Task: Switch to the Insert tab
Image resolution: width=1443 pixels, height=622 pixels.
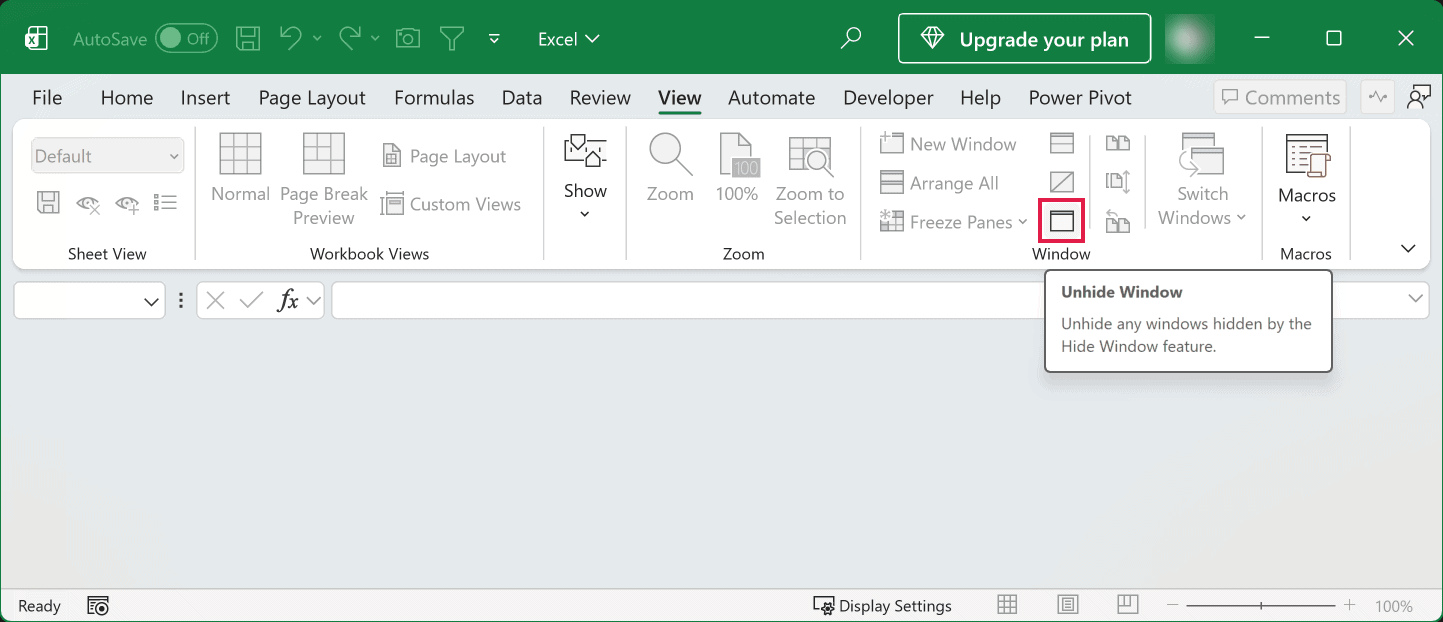Action: 205,97
